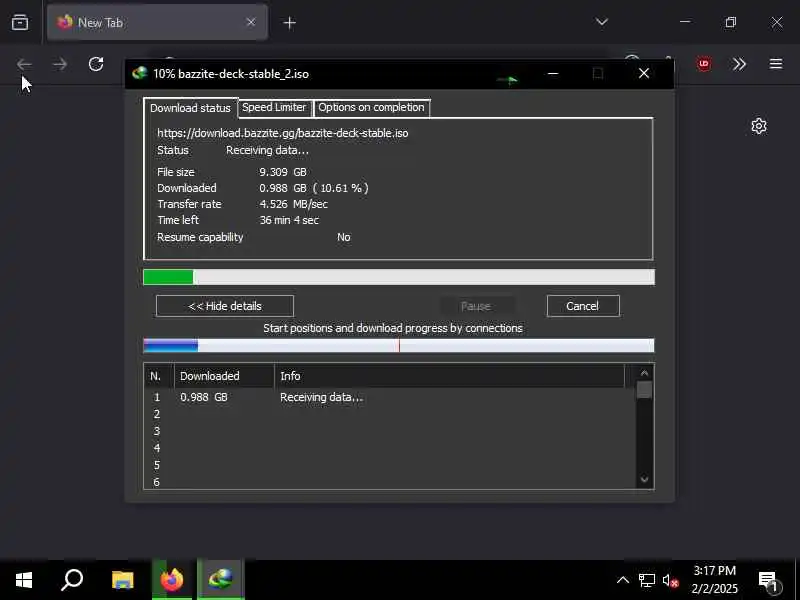Click the File size 9.309 GB value
Screen dimensions: 800x600
pyautogui.click(x=283, y=172)
